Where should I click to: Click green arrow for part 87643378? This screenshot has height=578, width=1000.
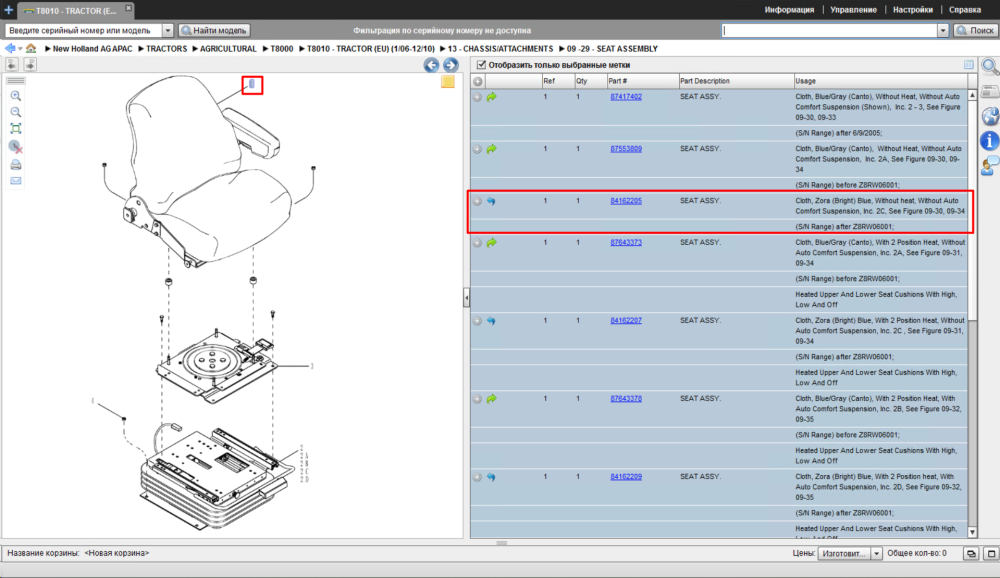pyautogui.click(x=492, y=399)
